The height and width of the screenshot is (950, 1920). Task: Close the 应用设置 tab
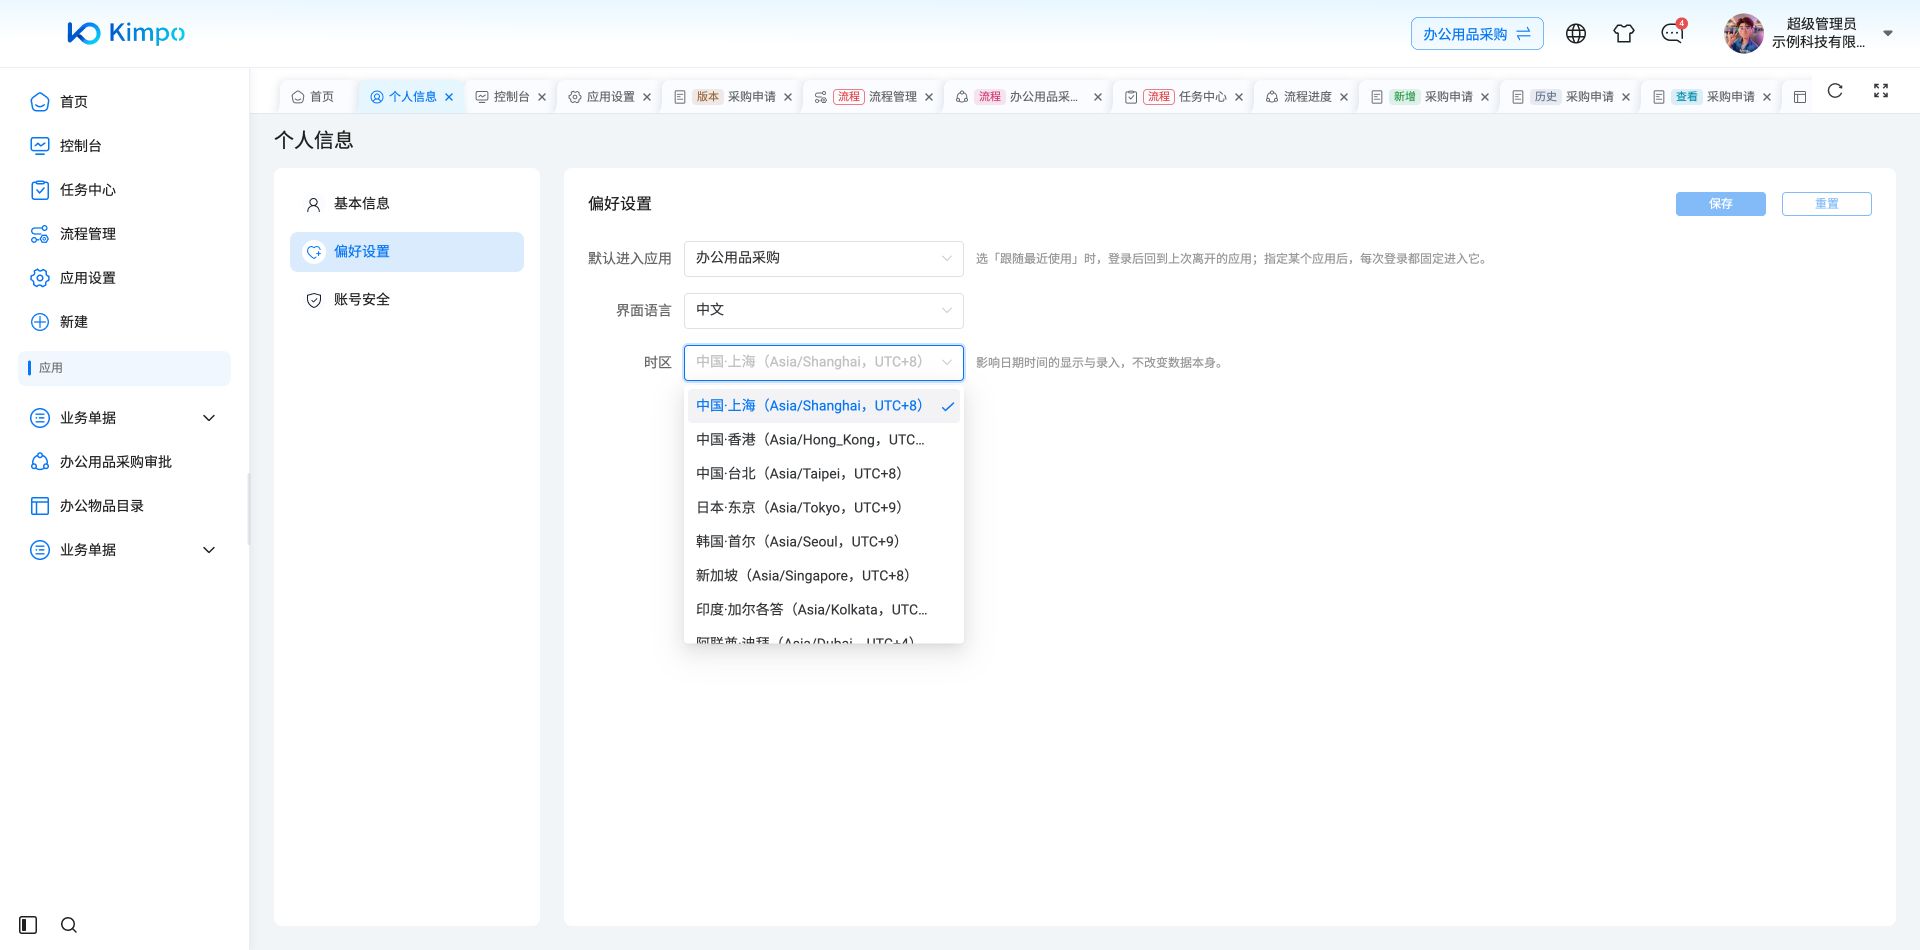pyautogui.click(x=647, y=97)
